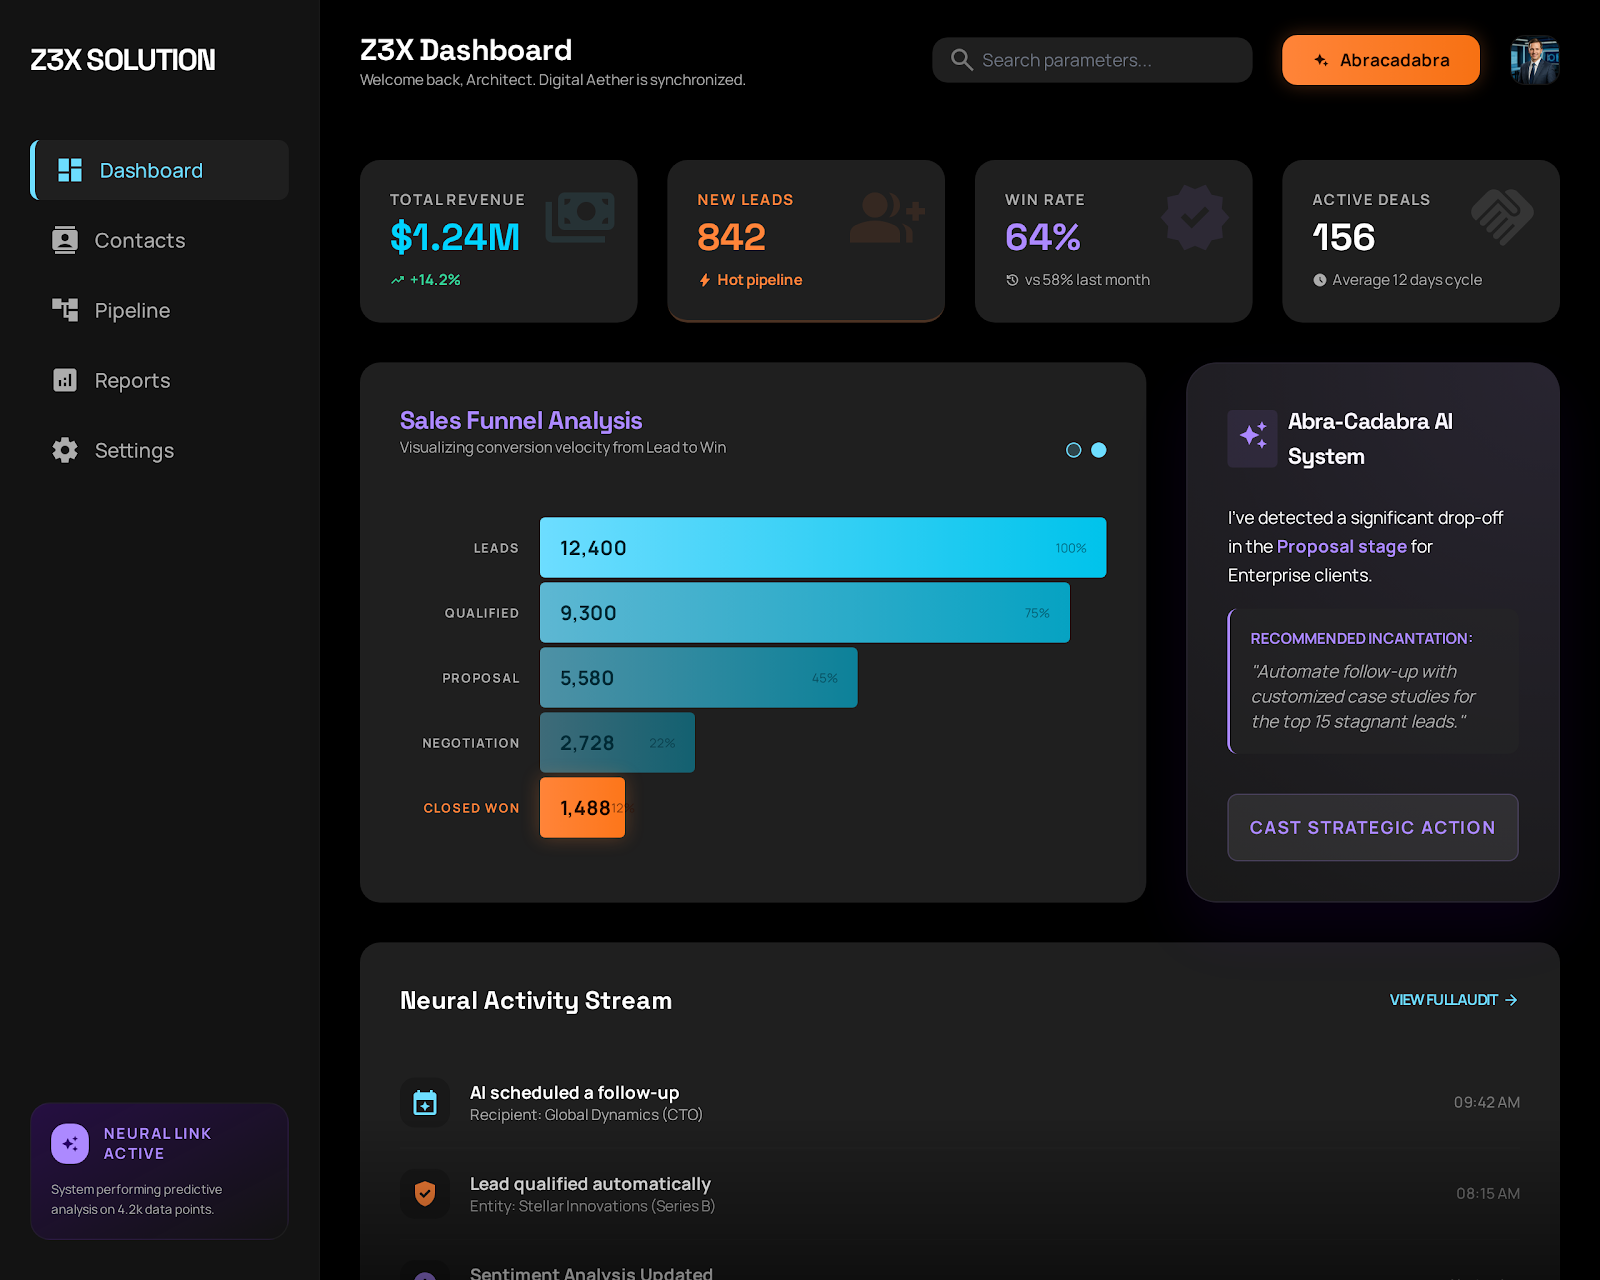Focus the Search parameters field

pyautogui.click(x=1090, y=60)
